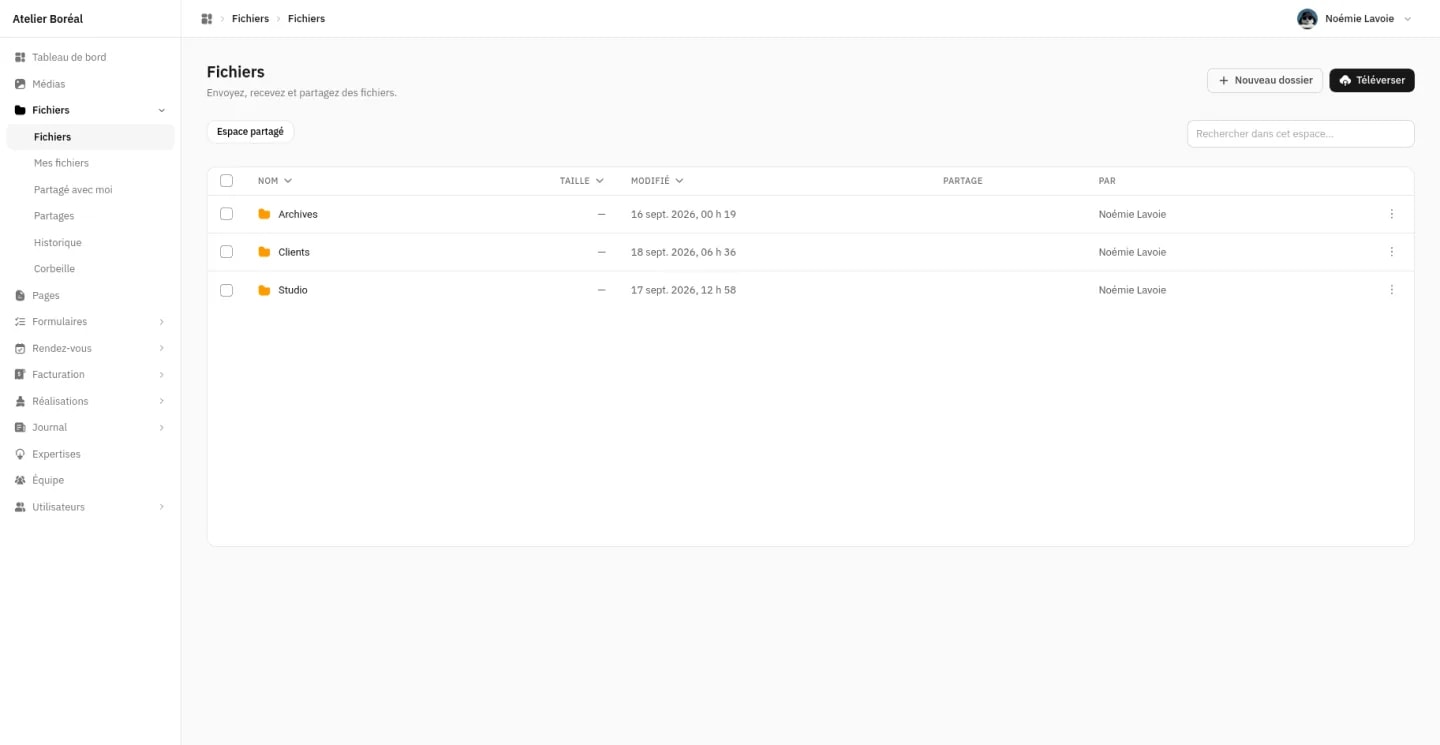Click the breadcrumb home grid icon

coord(207,19)
